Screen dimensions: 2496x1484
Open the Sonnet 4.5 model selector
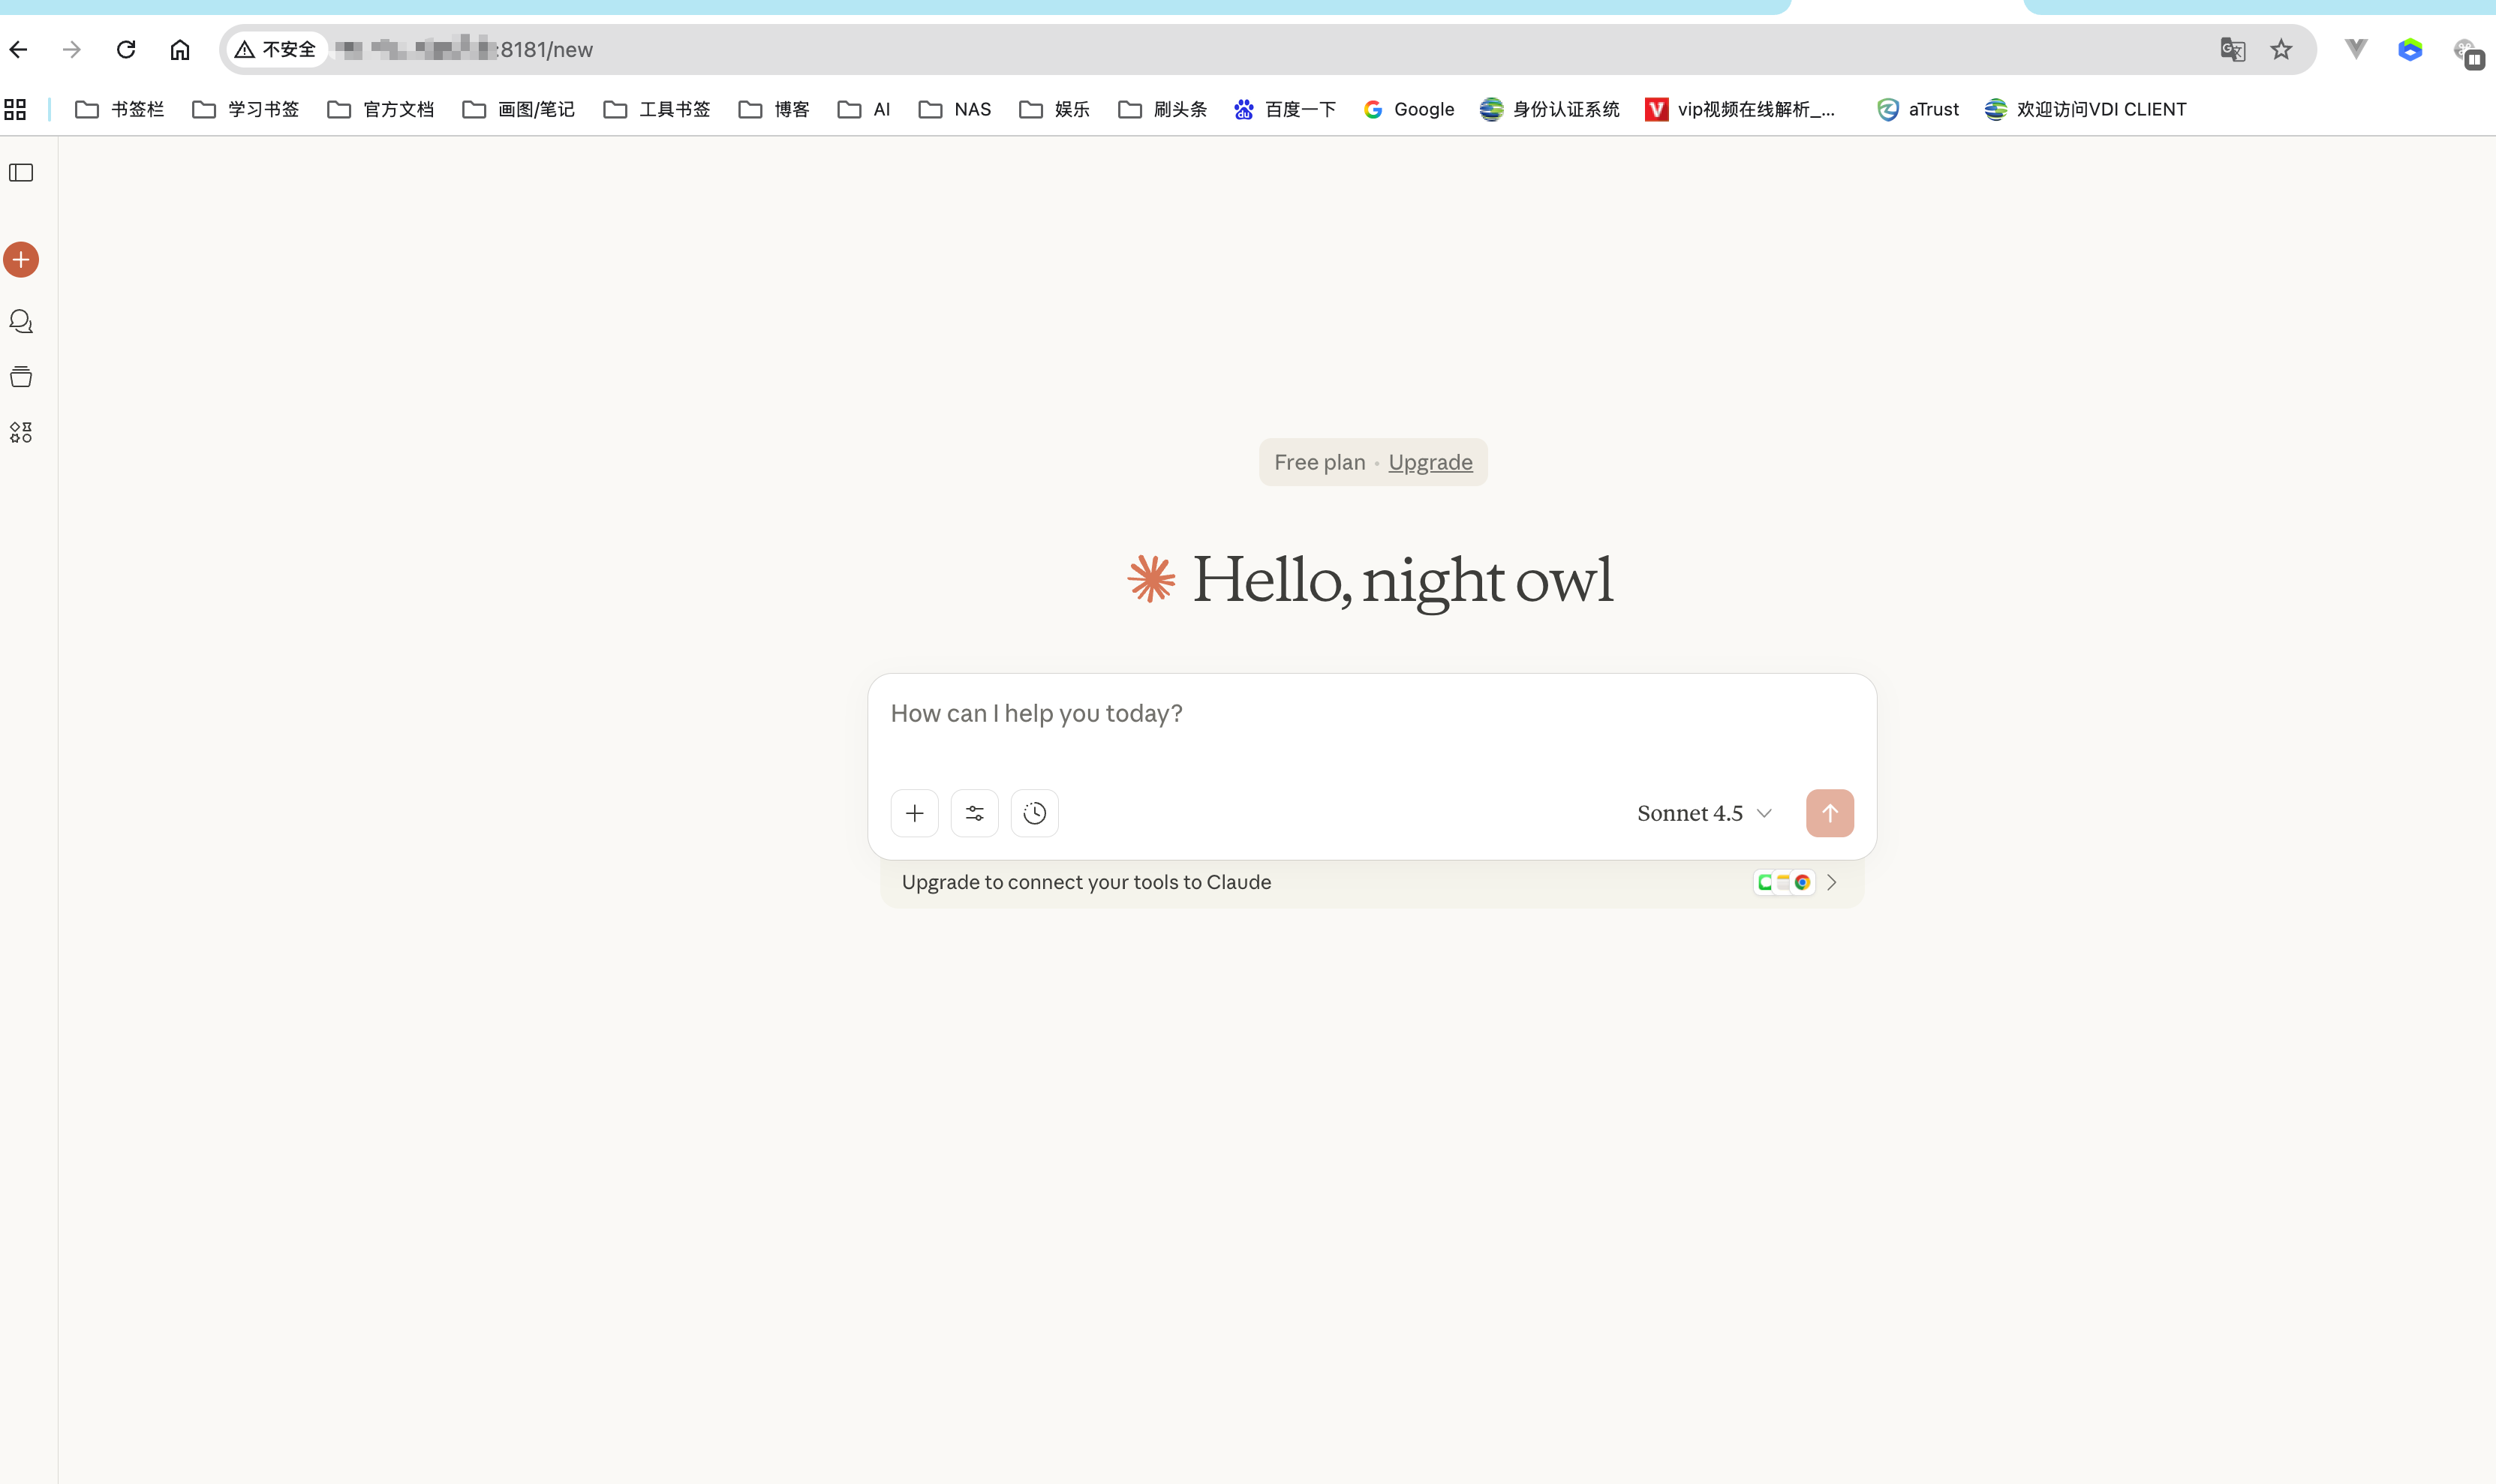(x=1704, y=813)
